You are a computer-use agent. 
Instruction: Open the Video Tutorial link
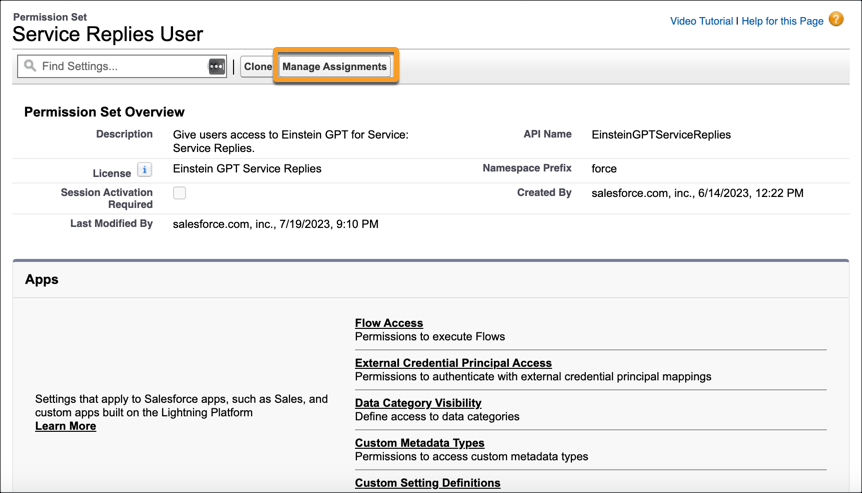(x=701, y=21)
